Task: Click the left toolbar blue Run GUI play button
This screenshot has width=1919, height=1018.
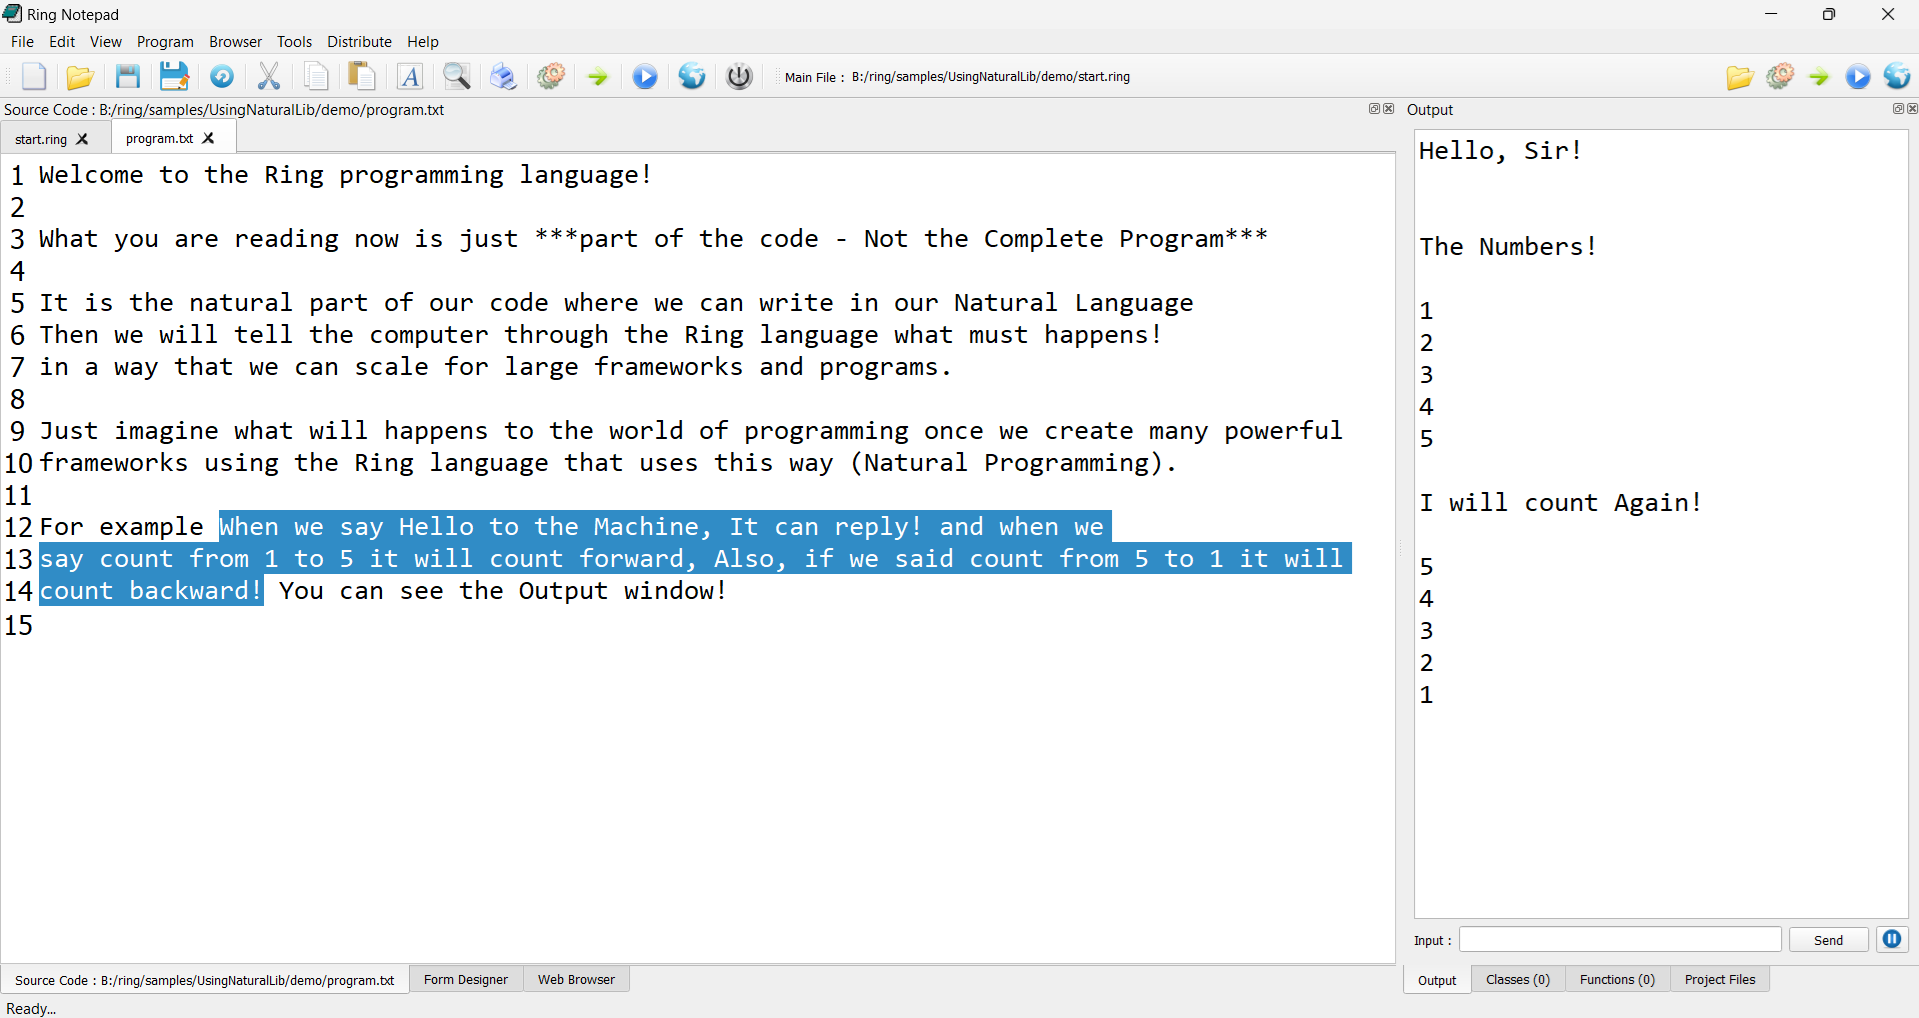Action: click(x=645, y=76)
